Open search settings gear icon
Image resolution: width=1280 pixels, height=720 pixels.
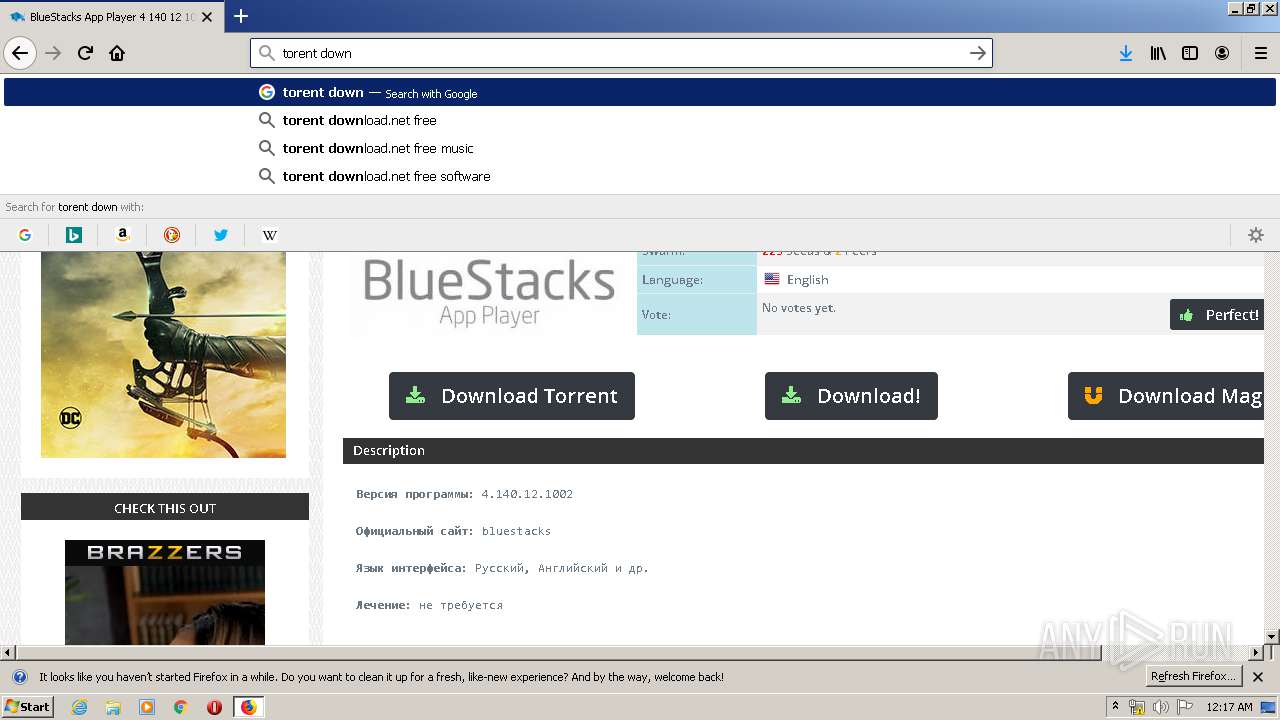(x=1256, y=235)
